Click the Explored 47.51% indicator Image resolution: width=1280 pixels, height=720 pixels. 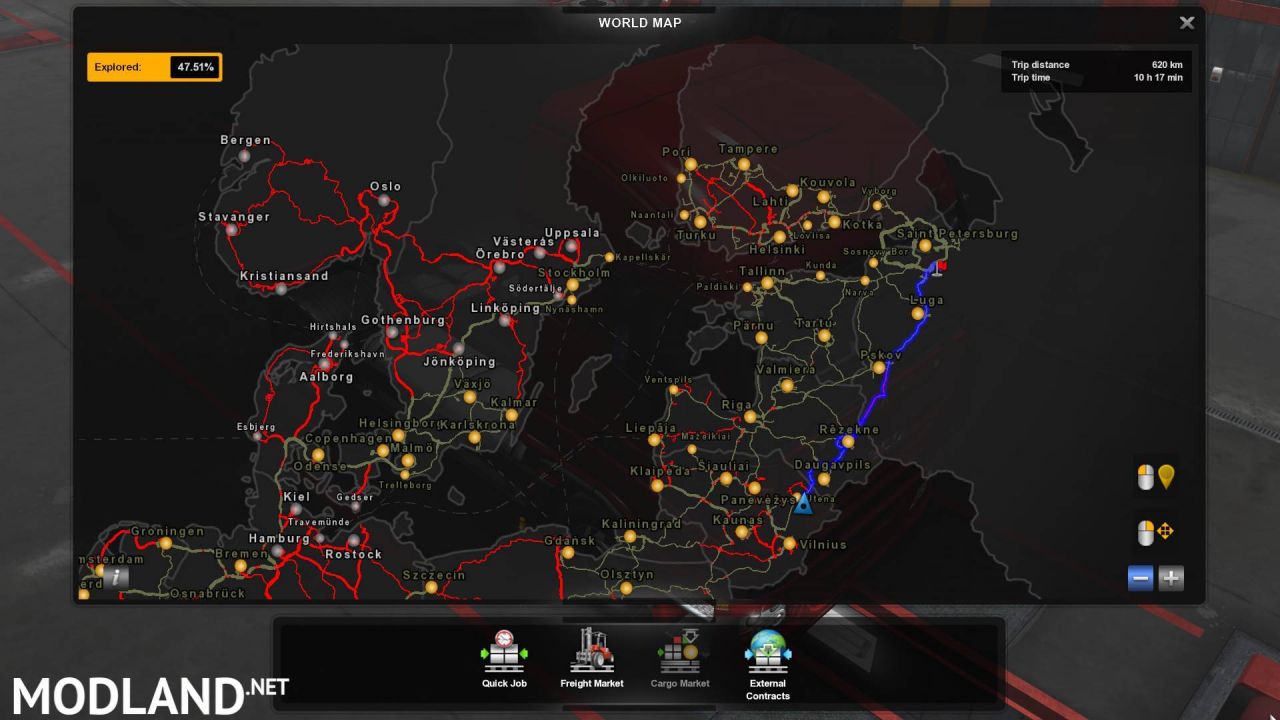coord(154,67)
